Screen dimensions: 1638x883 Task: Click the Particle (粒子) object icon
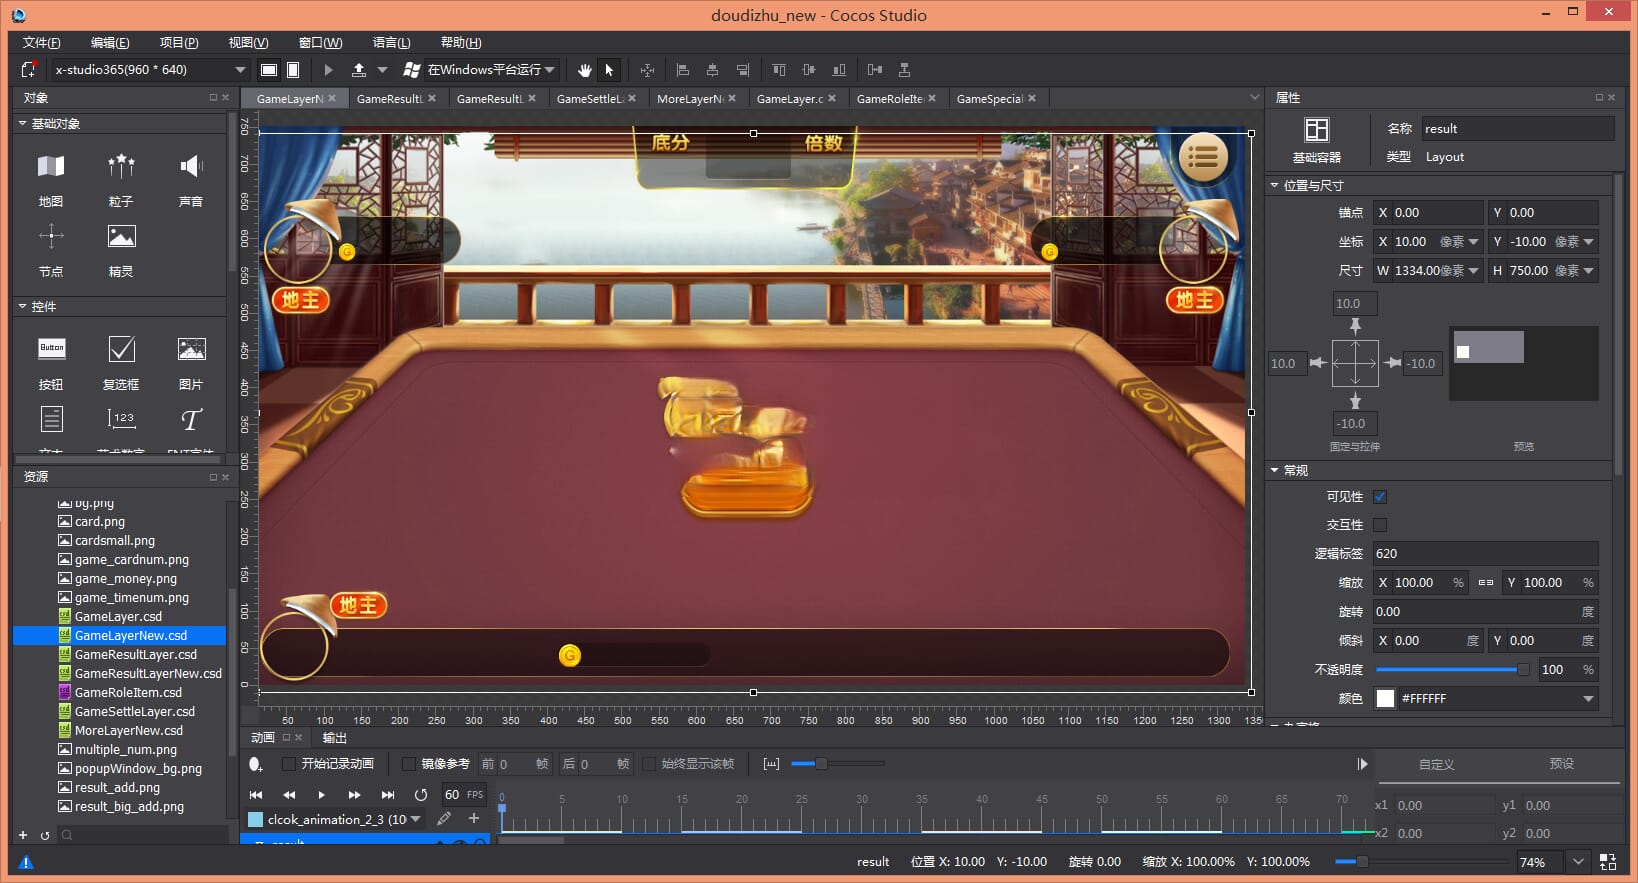click(x=121, y=166)
